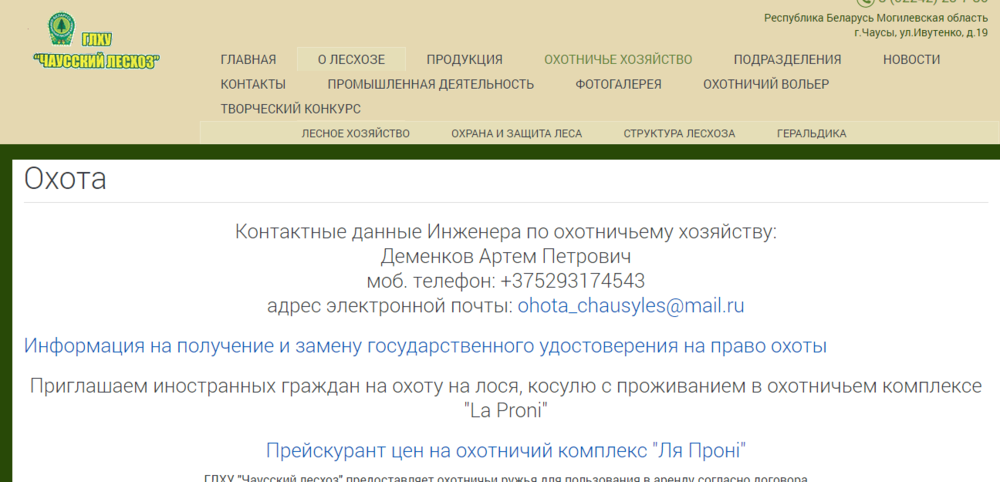Choose Охрана и защита леса submenu
The height and width of the screenshot is (482, 1000).
(x=516, y=133)
